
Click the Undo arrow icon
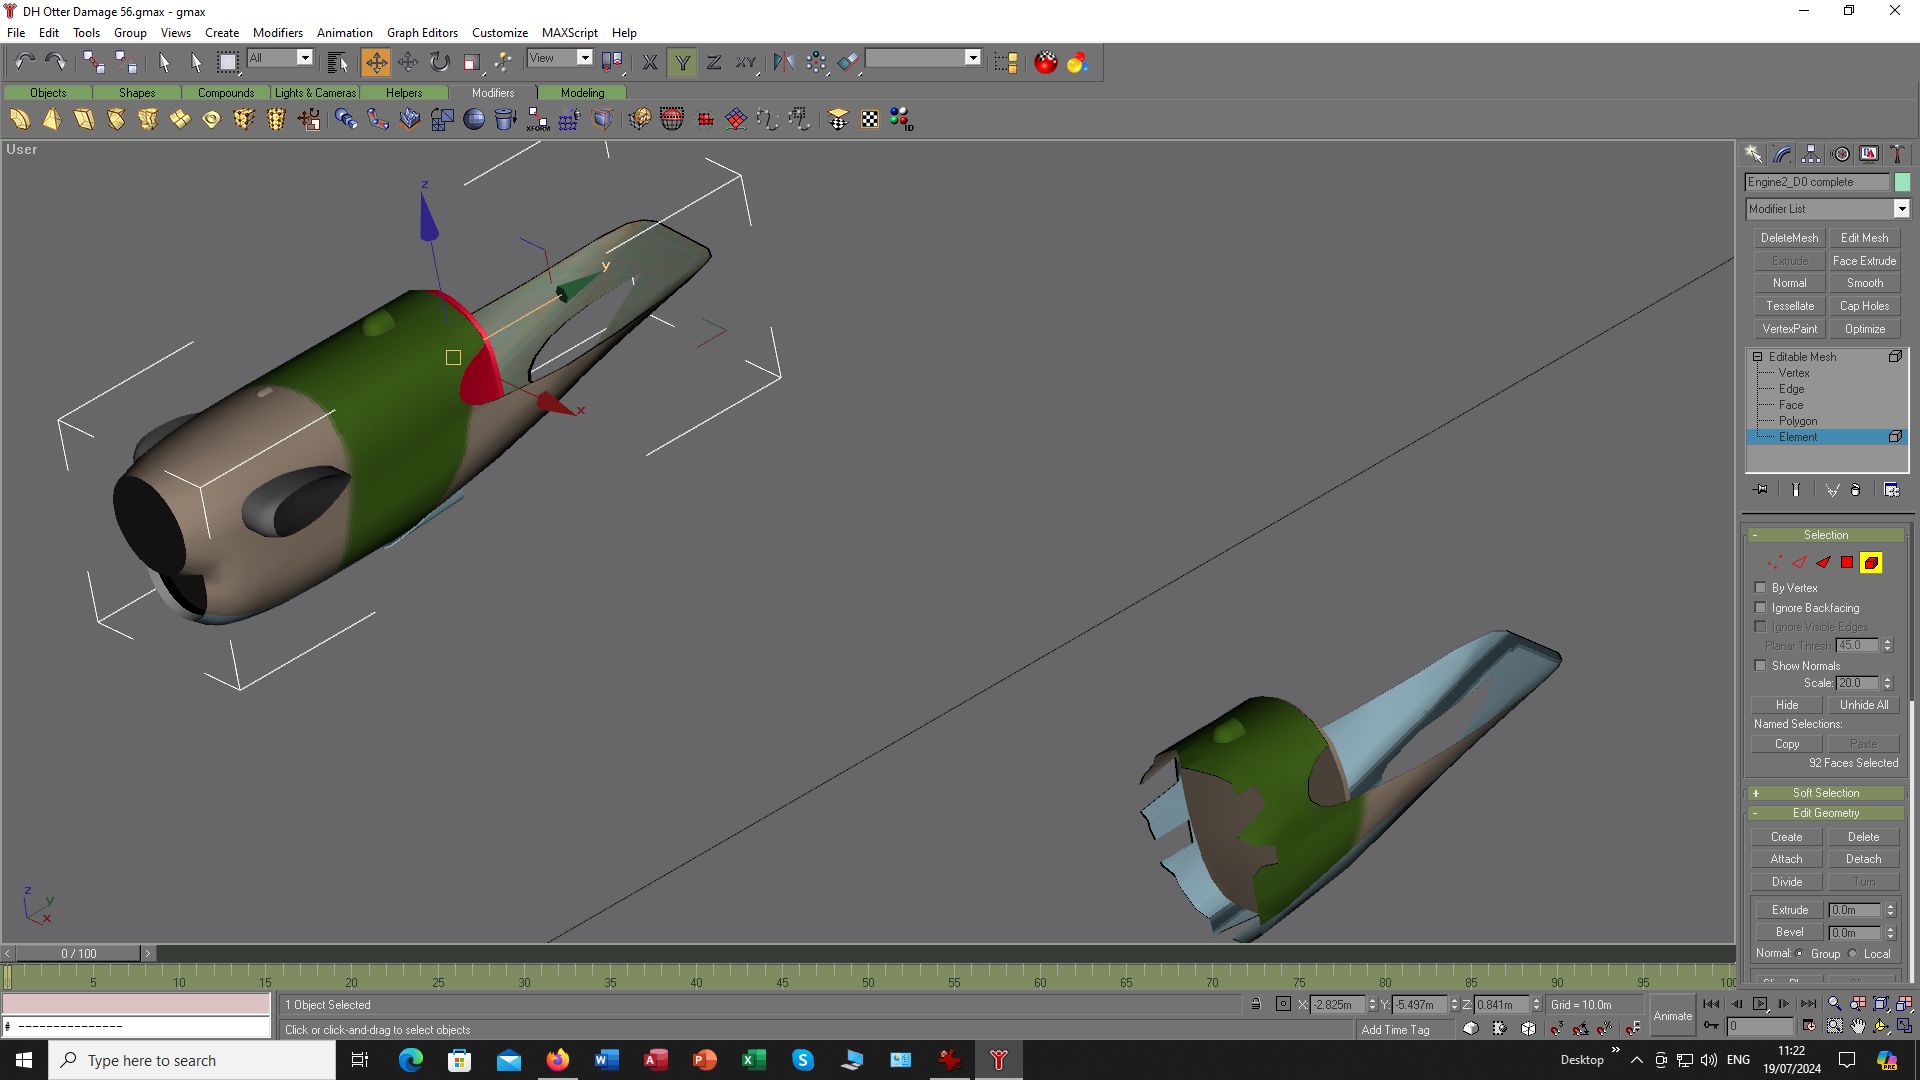click(x=24, y=62)
